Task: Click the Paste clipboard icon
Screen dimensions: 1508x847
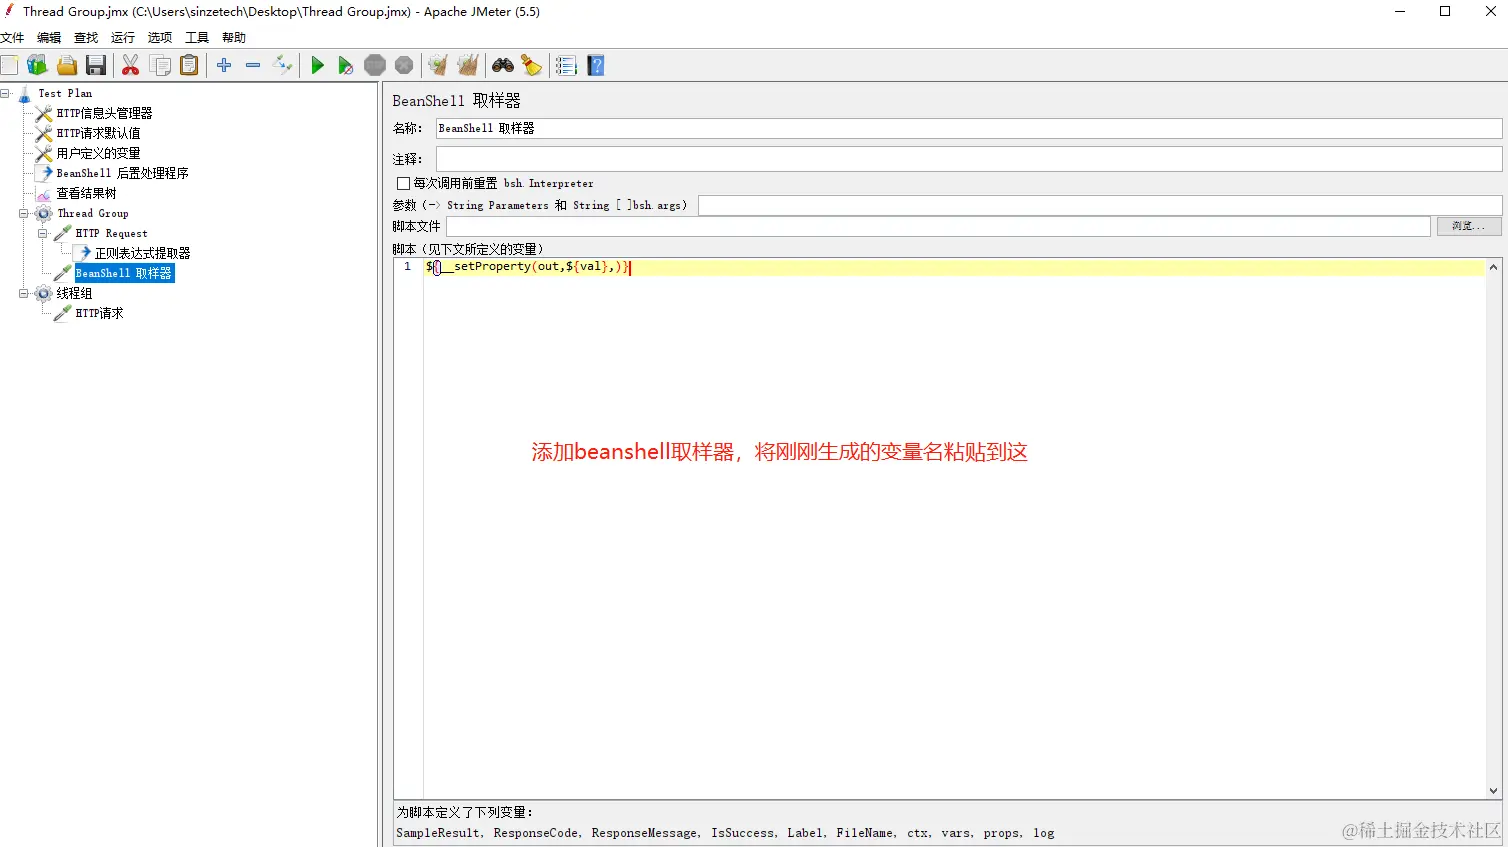Action: 189,66
